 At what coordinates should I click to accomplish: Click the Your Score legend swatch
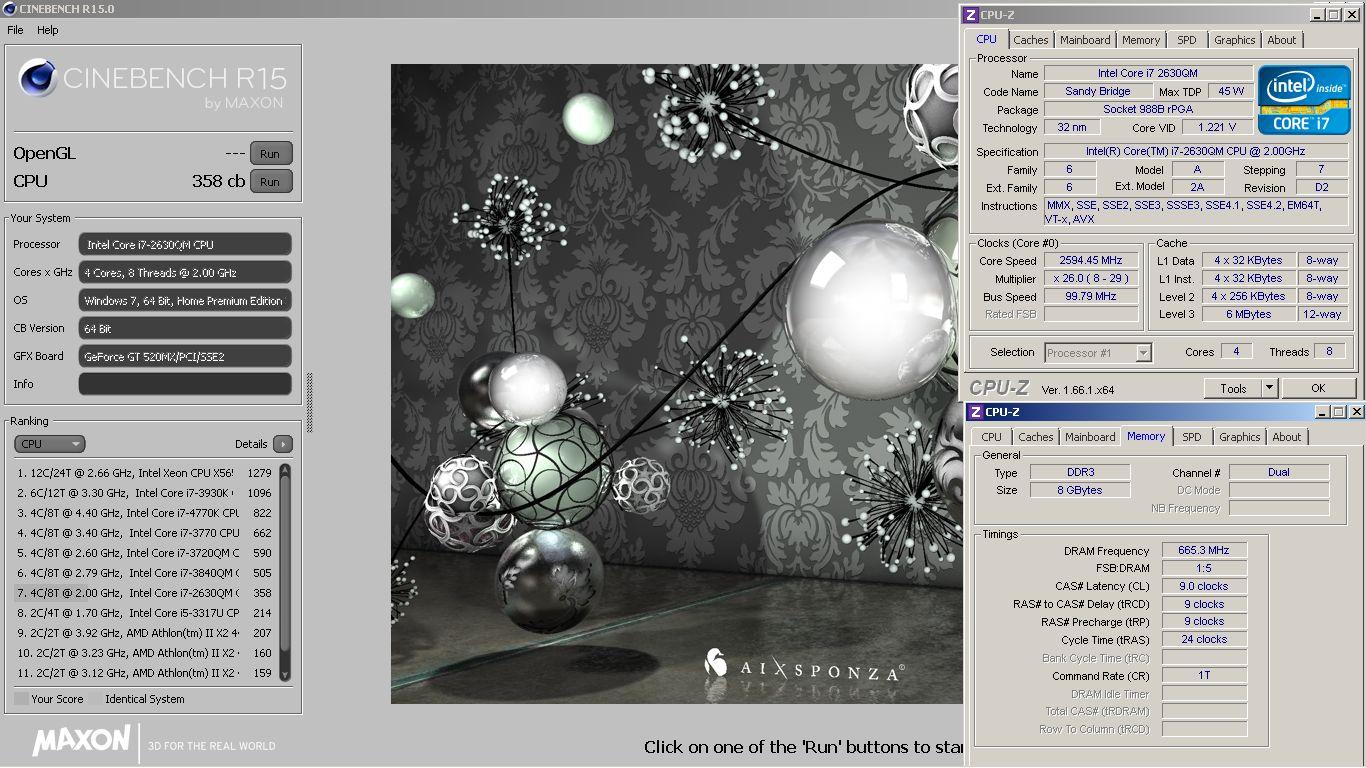point(21,699)
